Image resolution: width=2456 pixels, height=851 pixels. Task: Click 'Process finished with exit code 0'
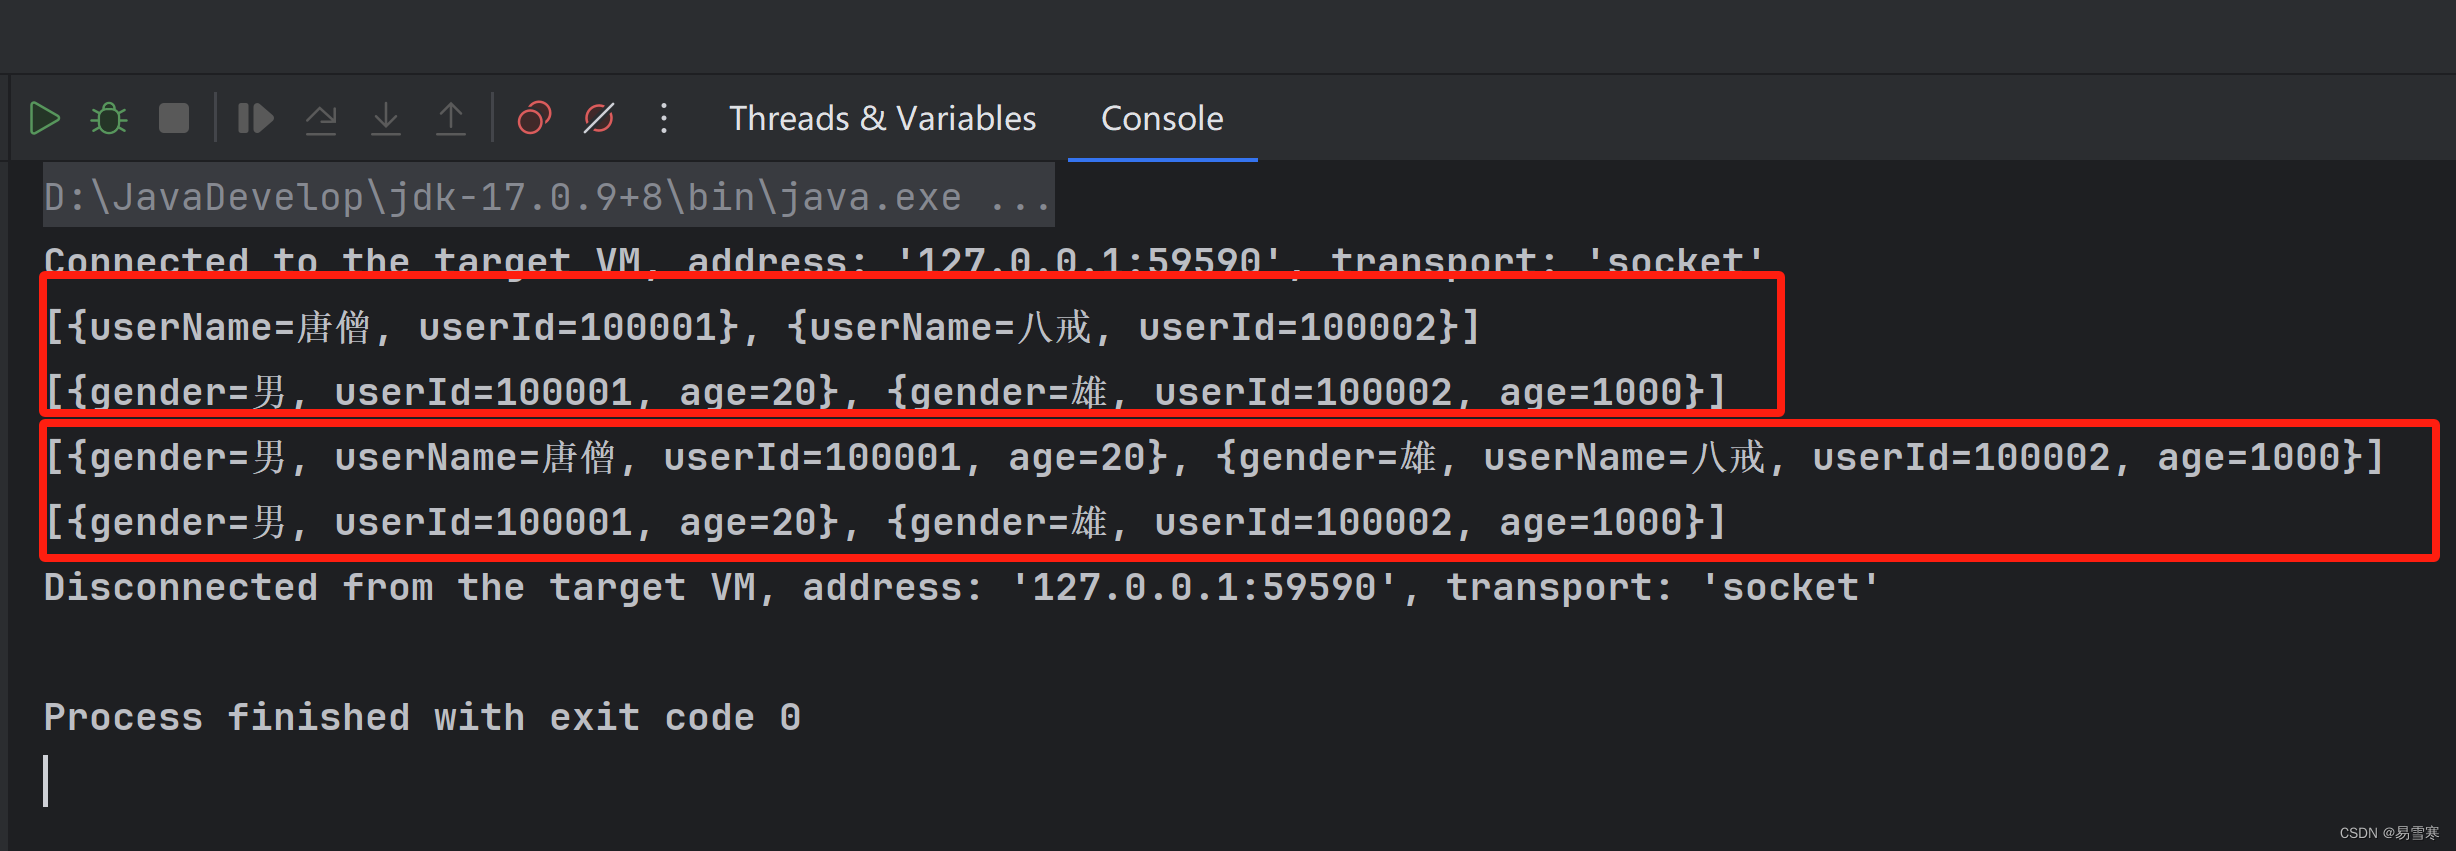[x=422, y=718]
